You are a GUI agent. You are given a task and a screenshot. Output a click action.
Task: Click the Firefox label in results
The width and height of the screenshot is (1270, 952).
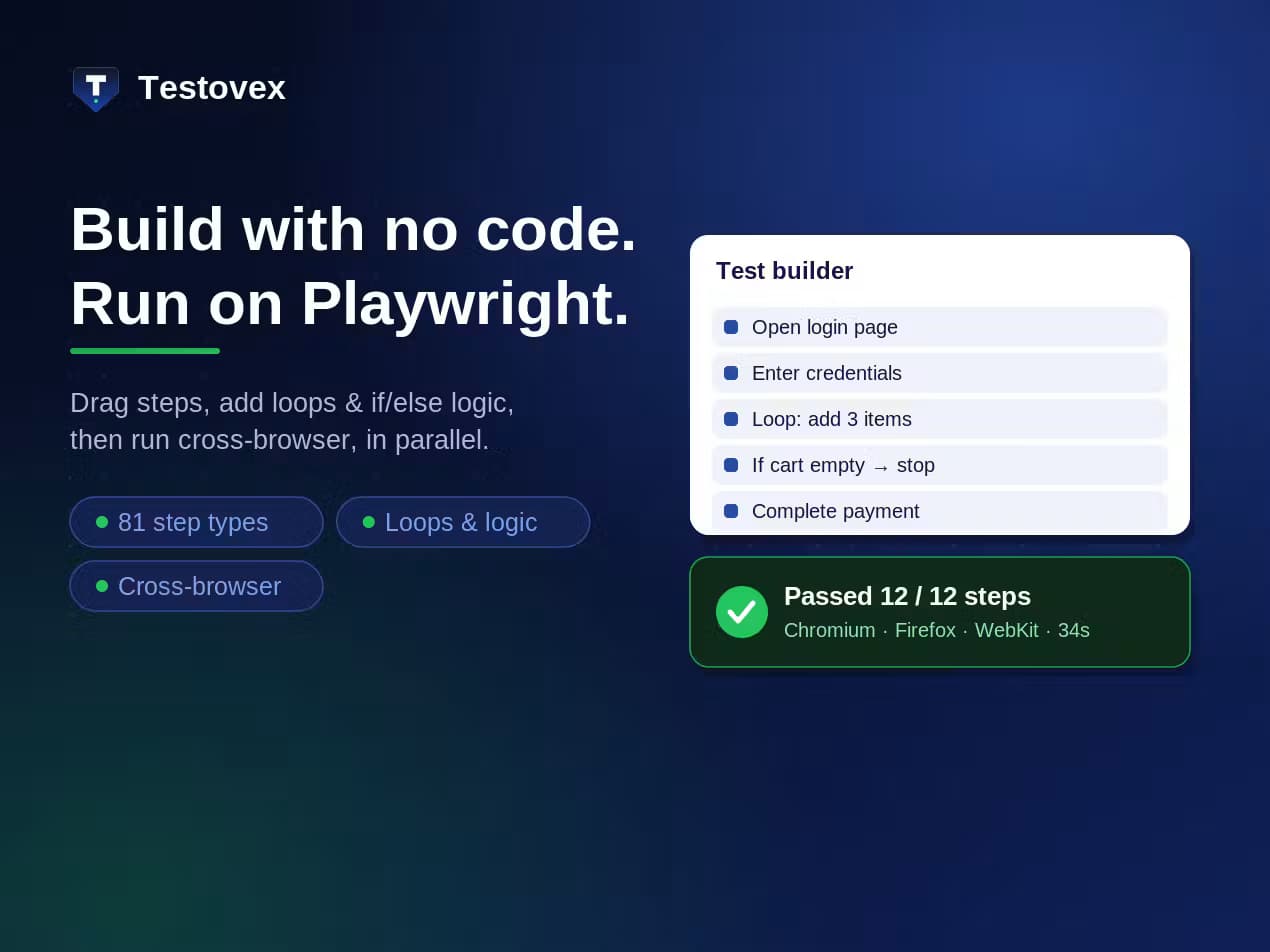coord(925,630)
